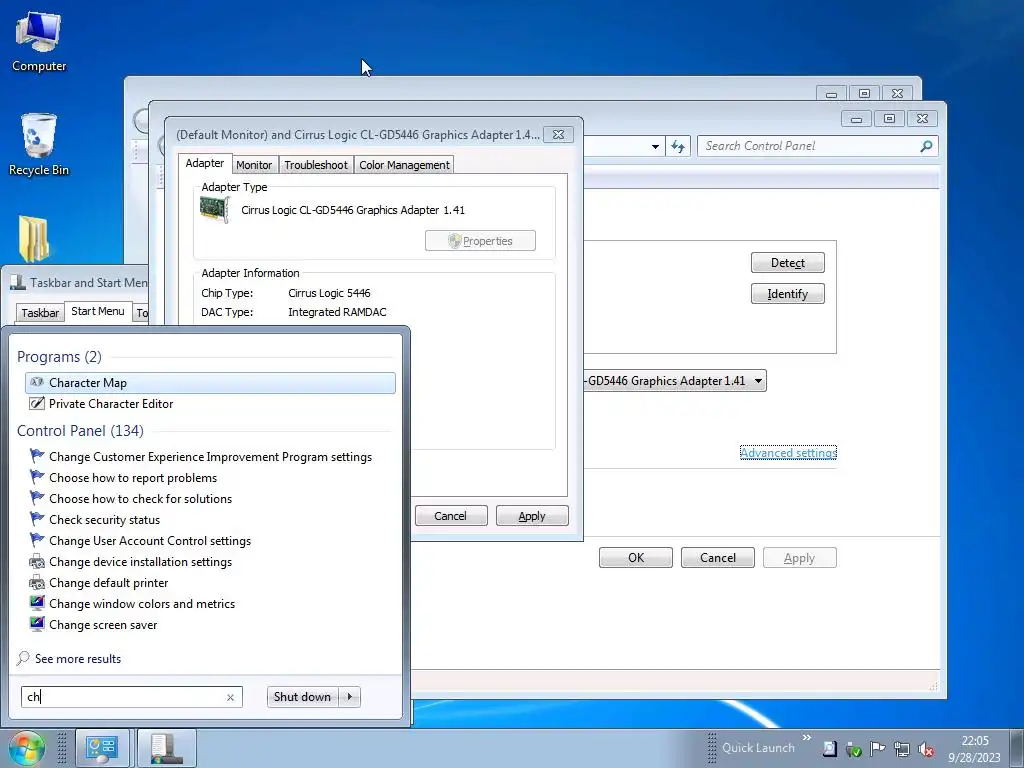The width and height of the screenshot is (1024, 768).
Task: Click the Character Map icon
Action: point(37,383)
